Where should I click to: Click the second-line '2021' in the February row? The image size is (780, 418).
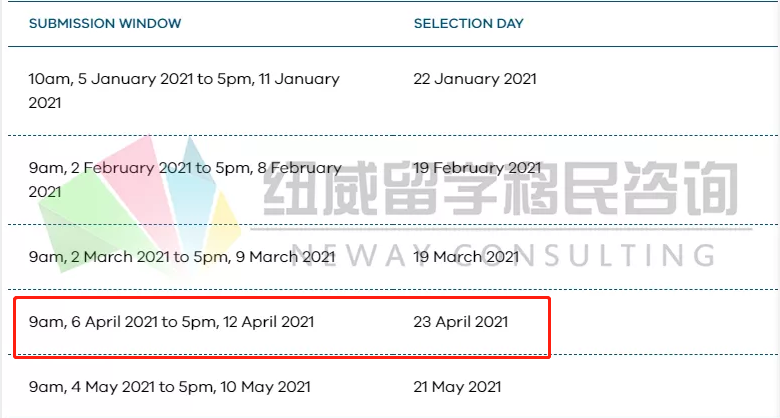click(45, 192)
